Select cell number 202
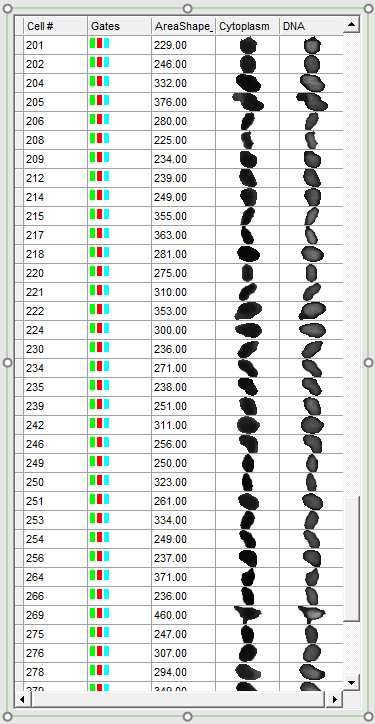The width and height of the screenshot is (375, 724). (35, 64)
